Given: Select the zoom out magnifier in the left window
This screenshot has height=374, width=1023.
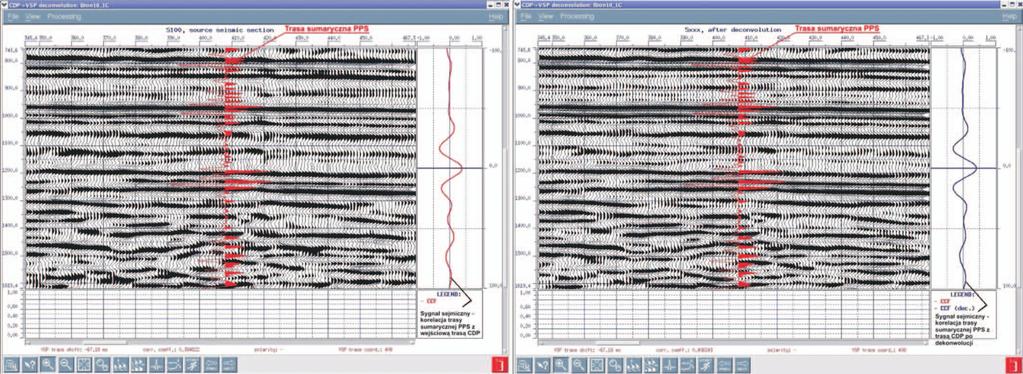Looking at the screenshot, I should tap(67, 365).
